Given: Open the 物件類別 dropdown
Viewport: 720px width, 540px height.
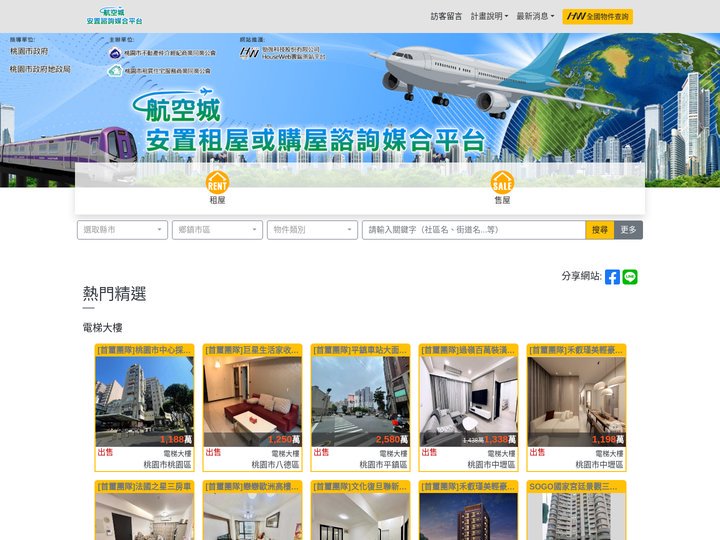Looking at the screenshot, I should [312, 230].
